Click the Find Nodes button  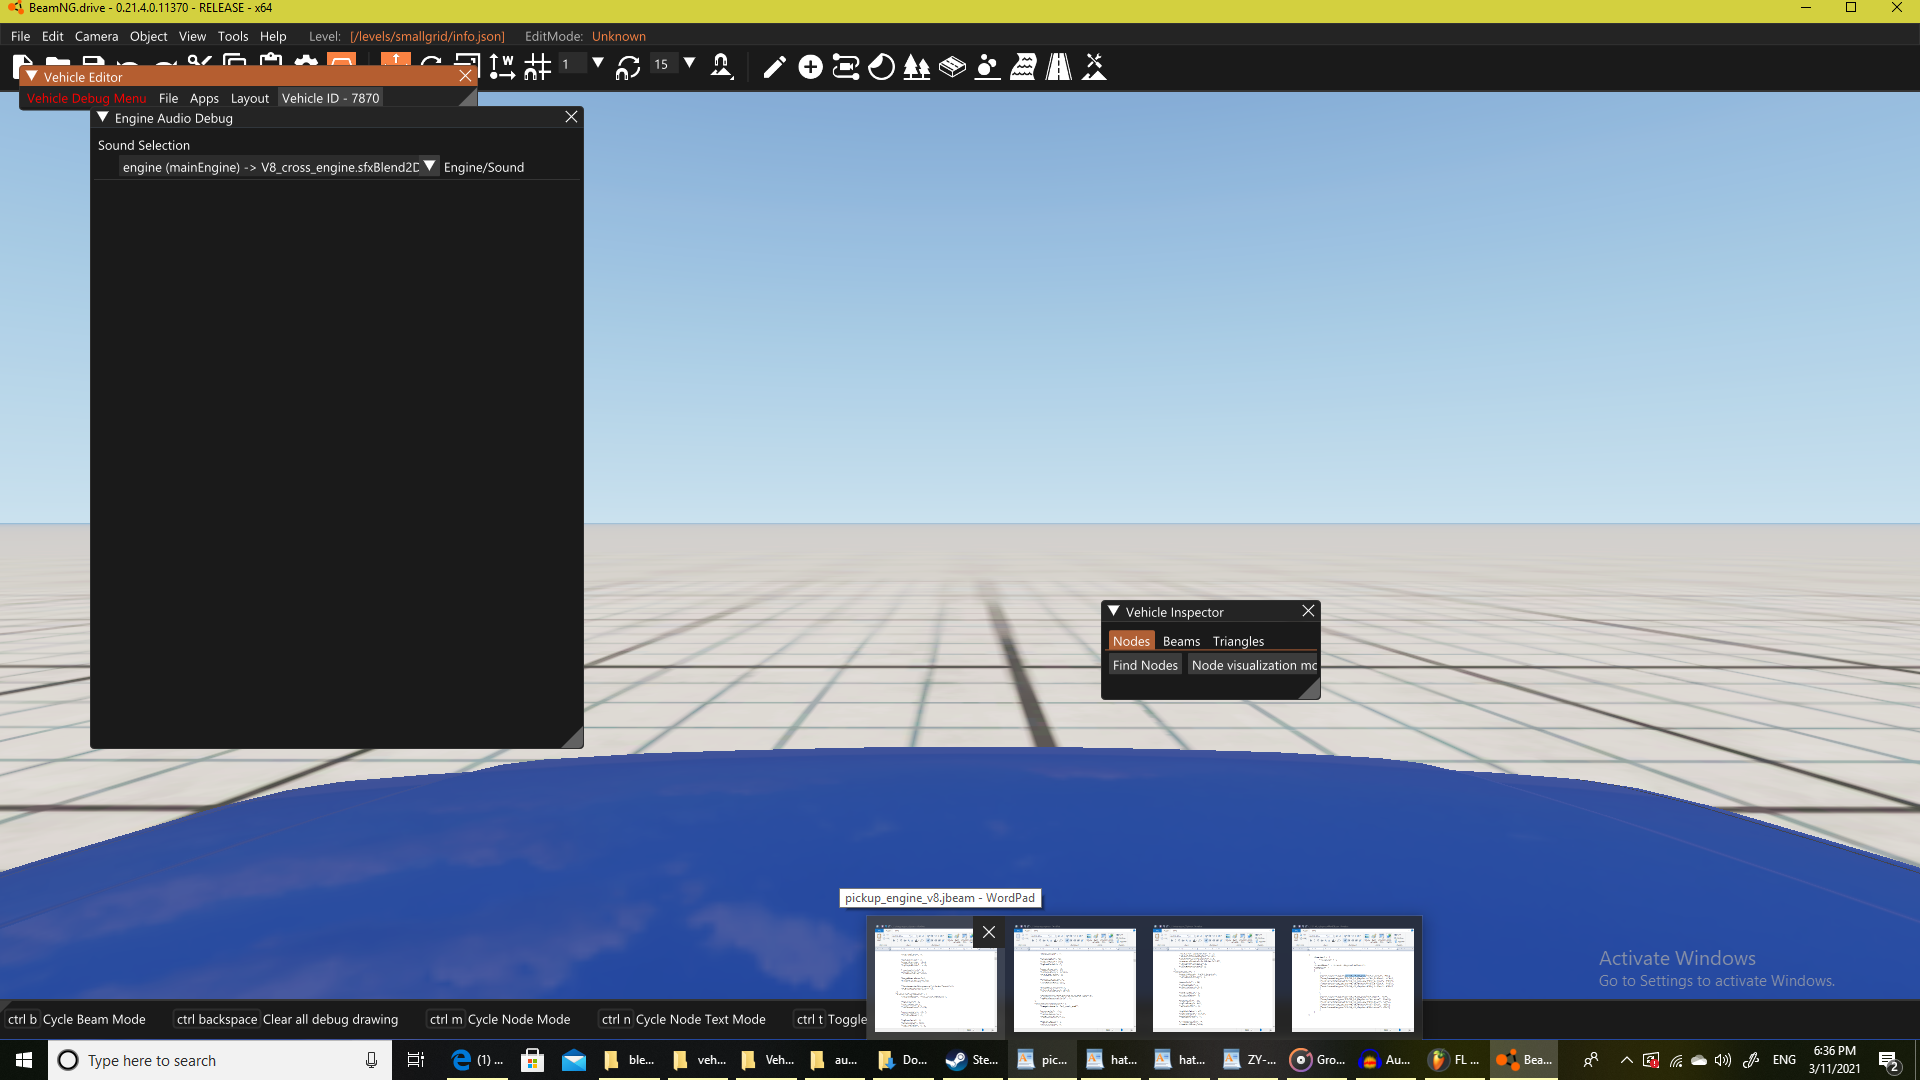[x=1145, y=665]
